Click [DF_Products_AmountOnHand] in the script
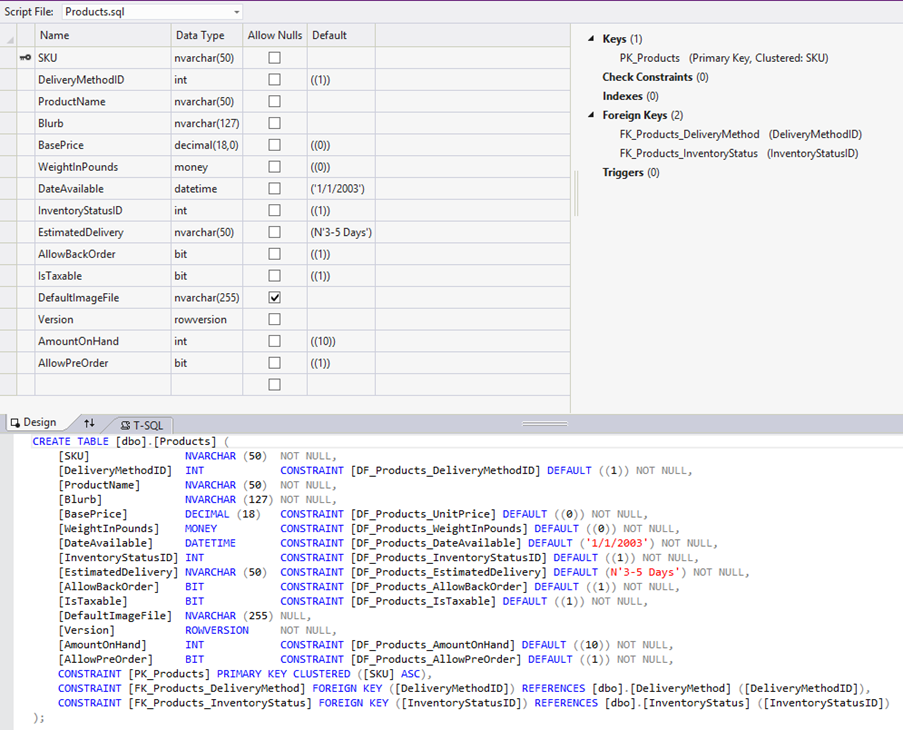 433,645
